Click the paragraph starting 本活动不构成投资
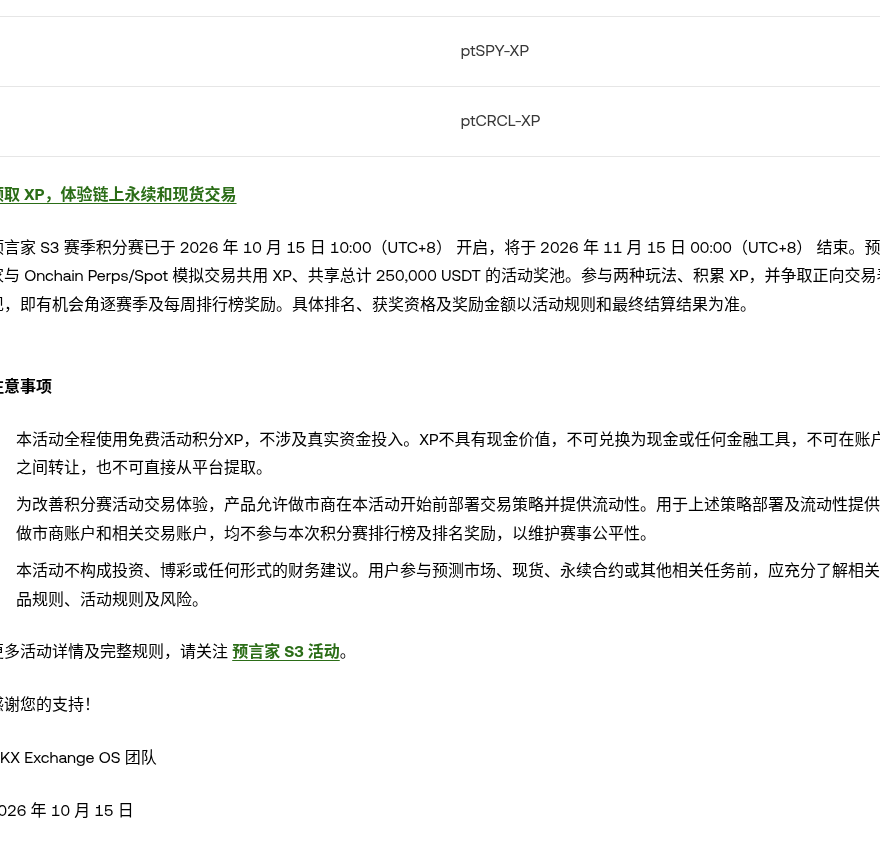 [448, 585]
